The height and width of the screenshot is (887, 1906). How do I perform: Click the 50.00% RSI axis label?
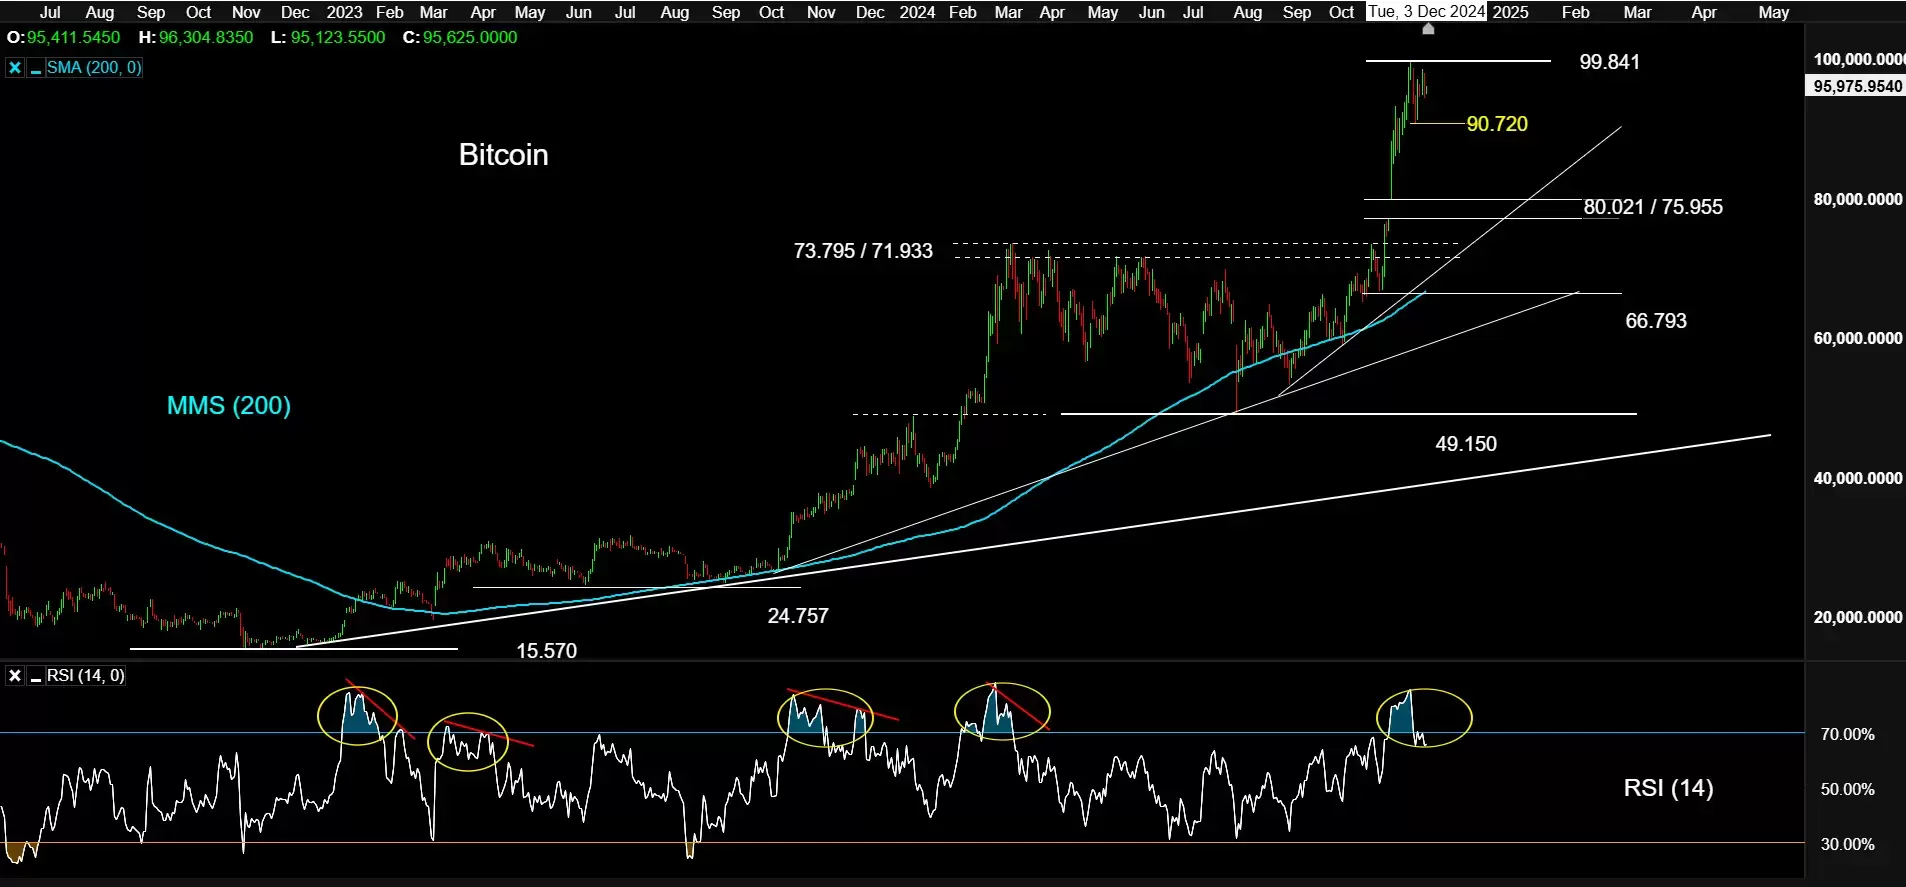coord(1847,789)
